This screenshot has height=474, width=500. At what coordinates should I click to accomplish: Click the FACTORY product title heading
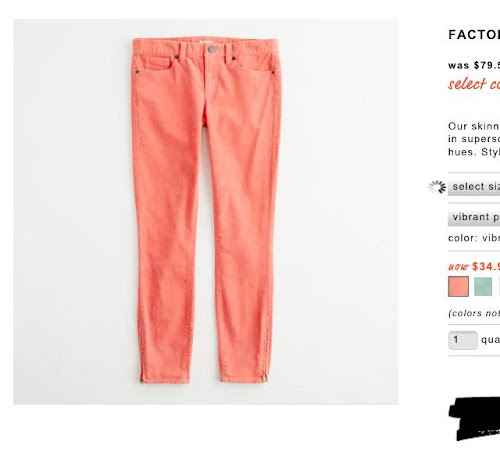point(474,35)
